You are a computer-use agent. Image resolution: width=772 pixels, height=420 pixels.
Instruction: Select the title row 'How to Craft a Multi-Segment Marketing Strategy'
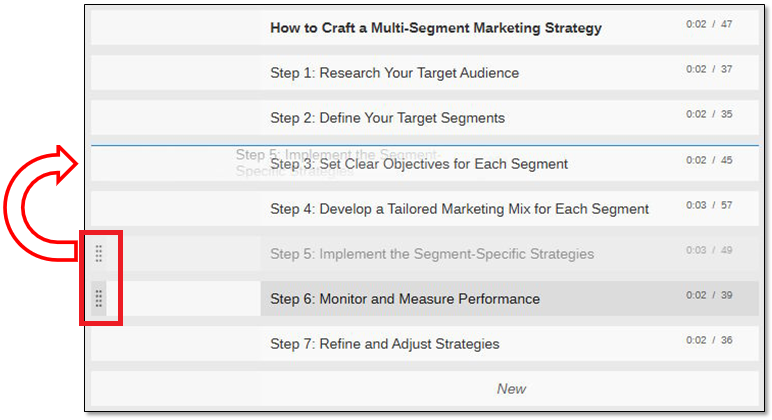click(x=436, y=28)
